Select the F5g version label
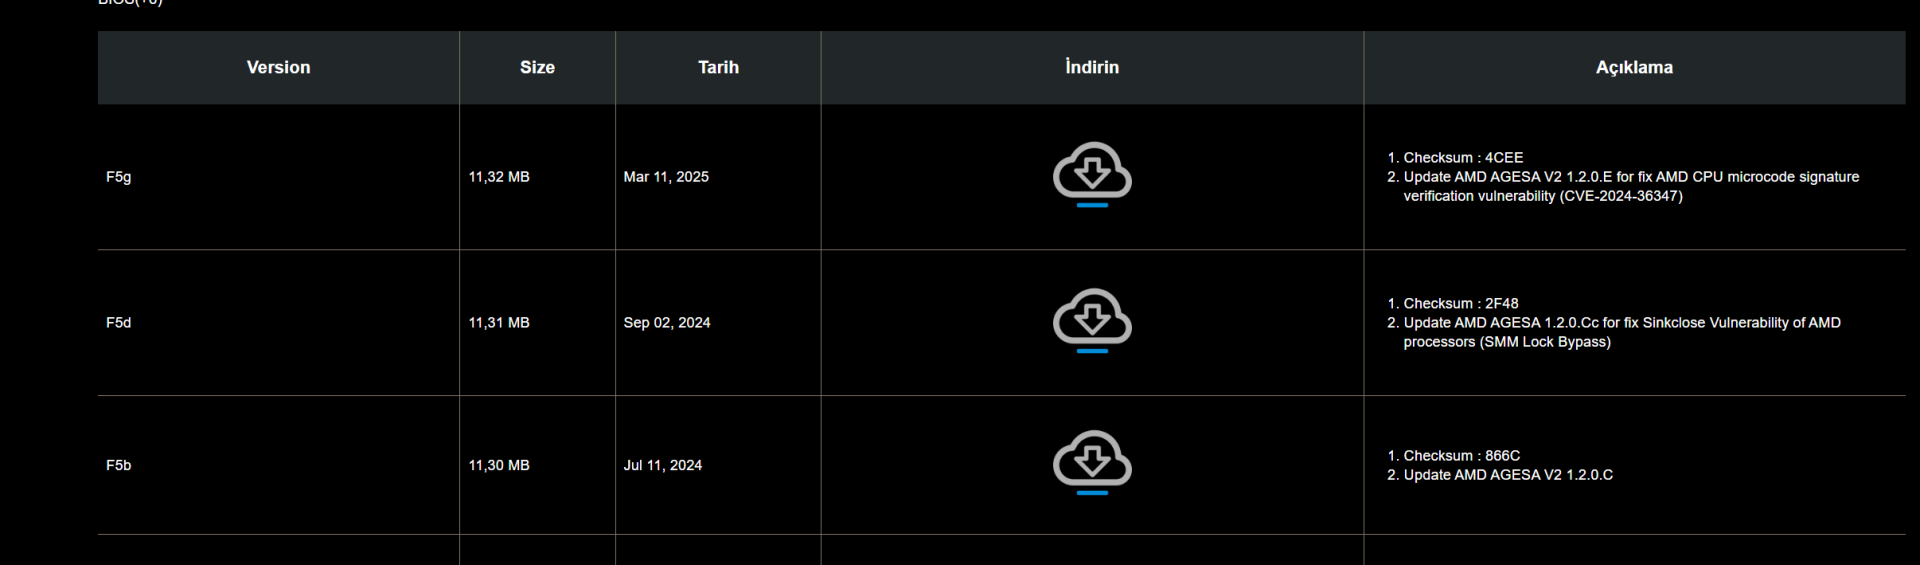The width and height of the screenshot is (1920, 565). pyautogui.click(x=119, y=177)
